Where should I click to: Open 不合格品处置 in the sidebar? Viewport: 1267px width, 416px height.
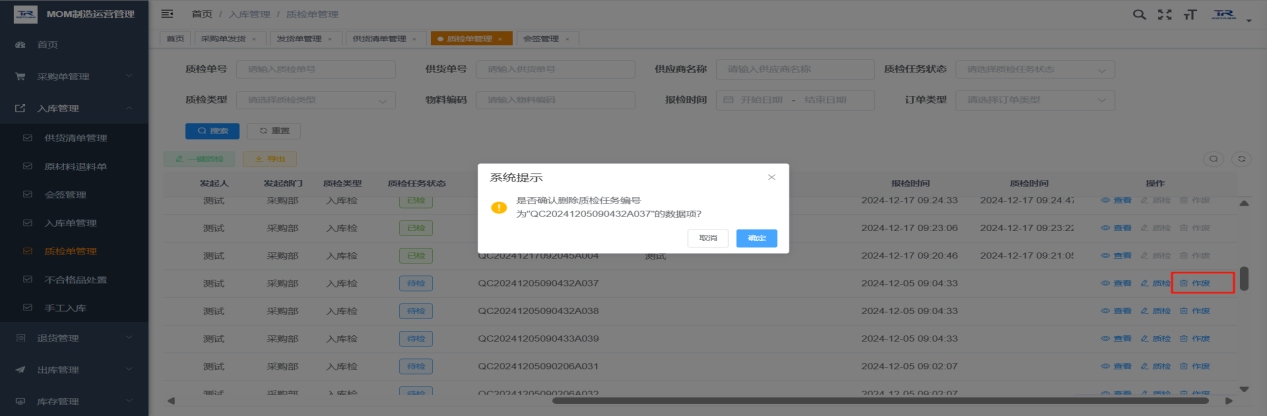coord(74,279)
